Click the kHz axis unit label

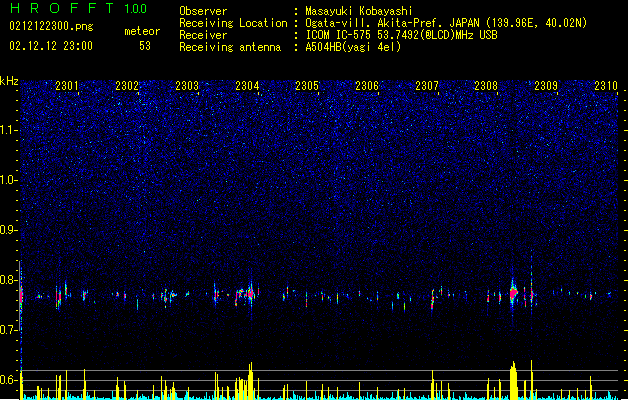tap(9, 81)
